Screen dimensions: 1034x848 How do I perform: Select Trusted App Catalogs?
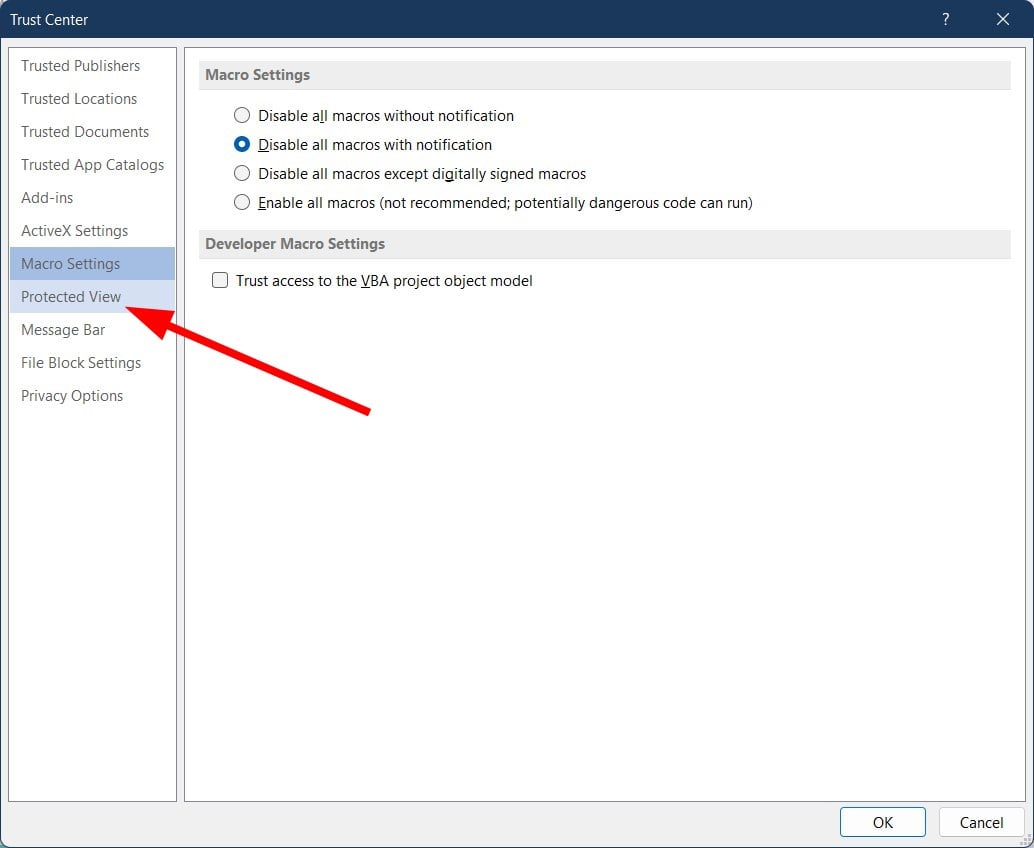(92, 165)
